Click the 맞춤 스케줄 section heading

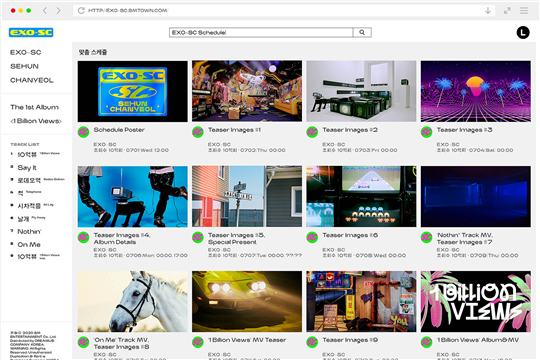click(93, 52)
